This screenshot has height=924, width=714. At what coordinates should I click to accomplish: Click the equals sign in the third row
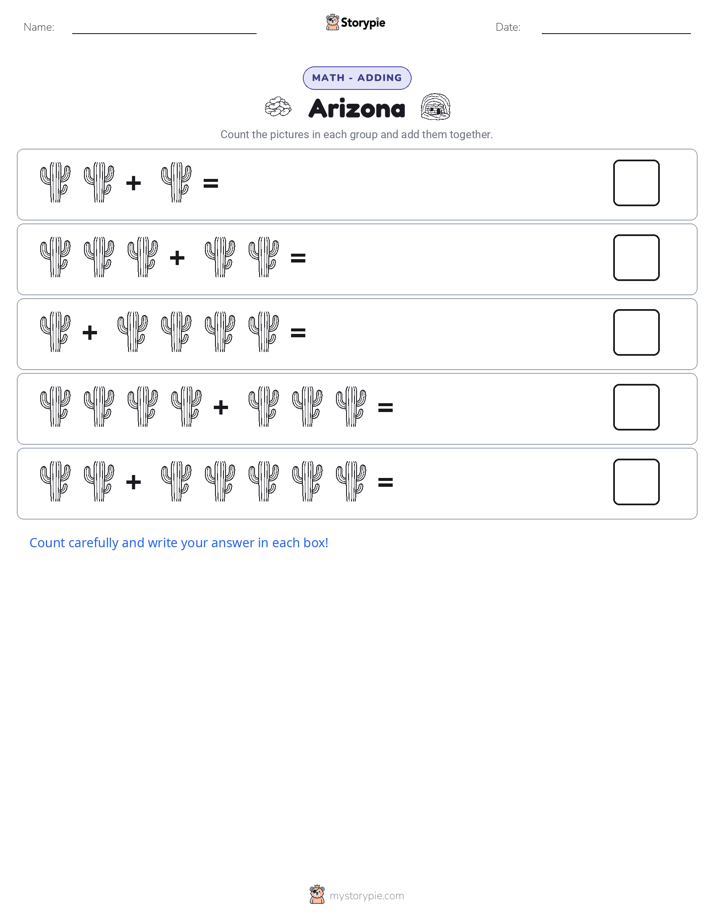tap(298, 333)
